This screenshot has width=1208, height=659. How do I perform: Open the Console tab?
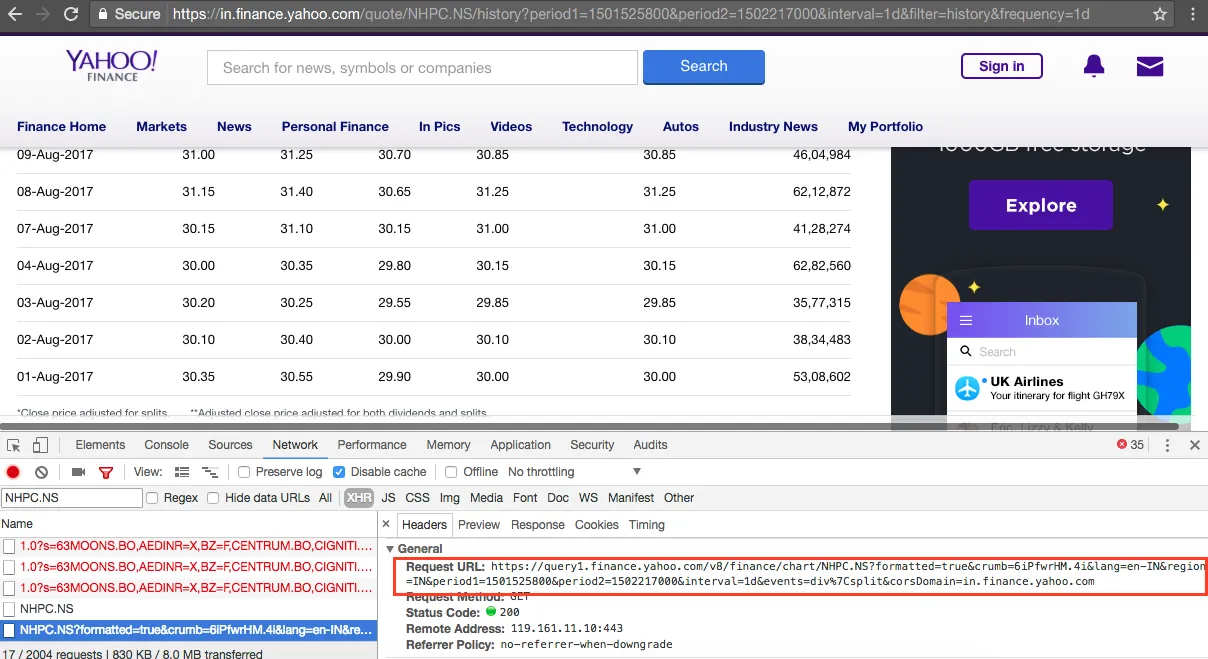tap(166, 445)
